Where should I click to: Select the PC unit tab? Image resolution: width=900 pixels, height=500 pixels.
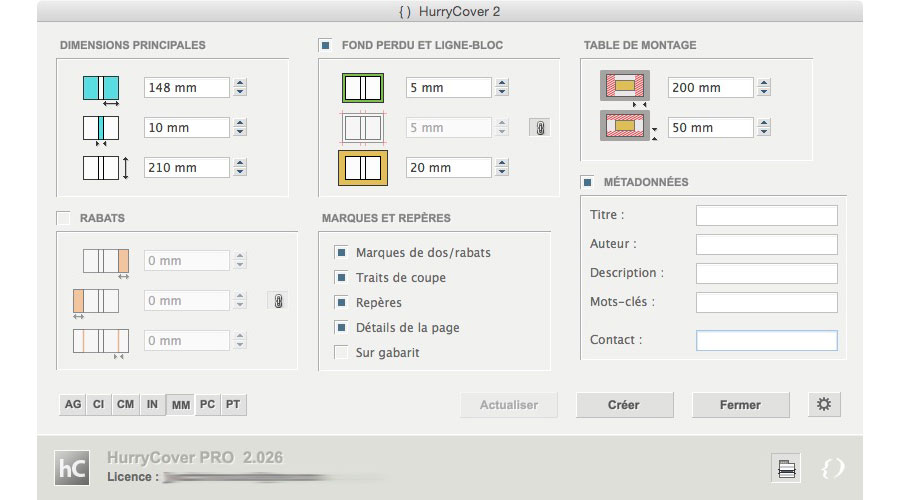(x=207, y=404)
